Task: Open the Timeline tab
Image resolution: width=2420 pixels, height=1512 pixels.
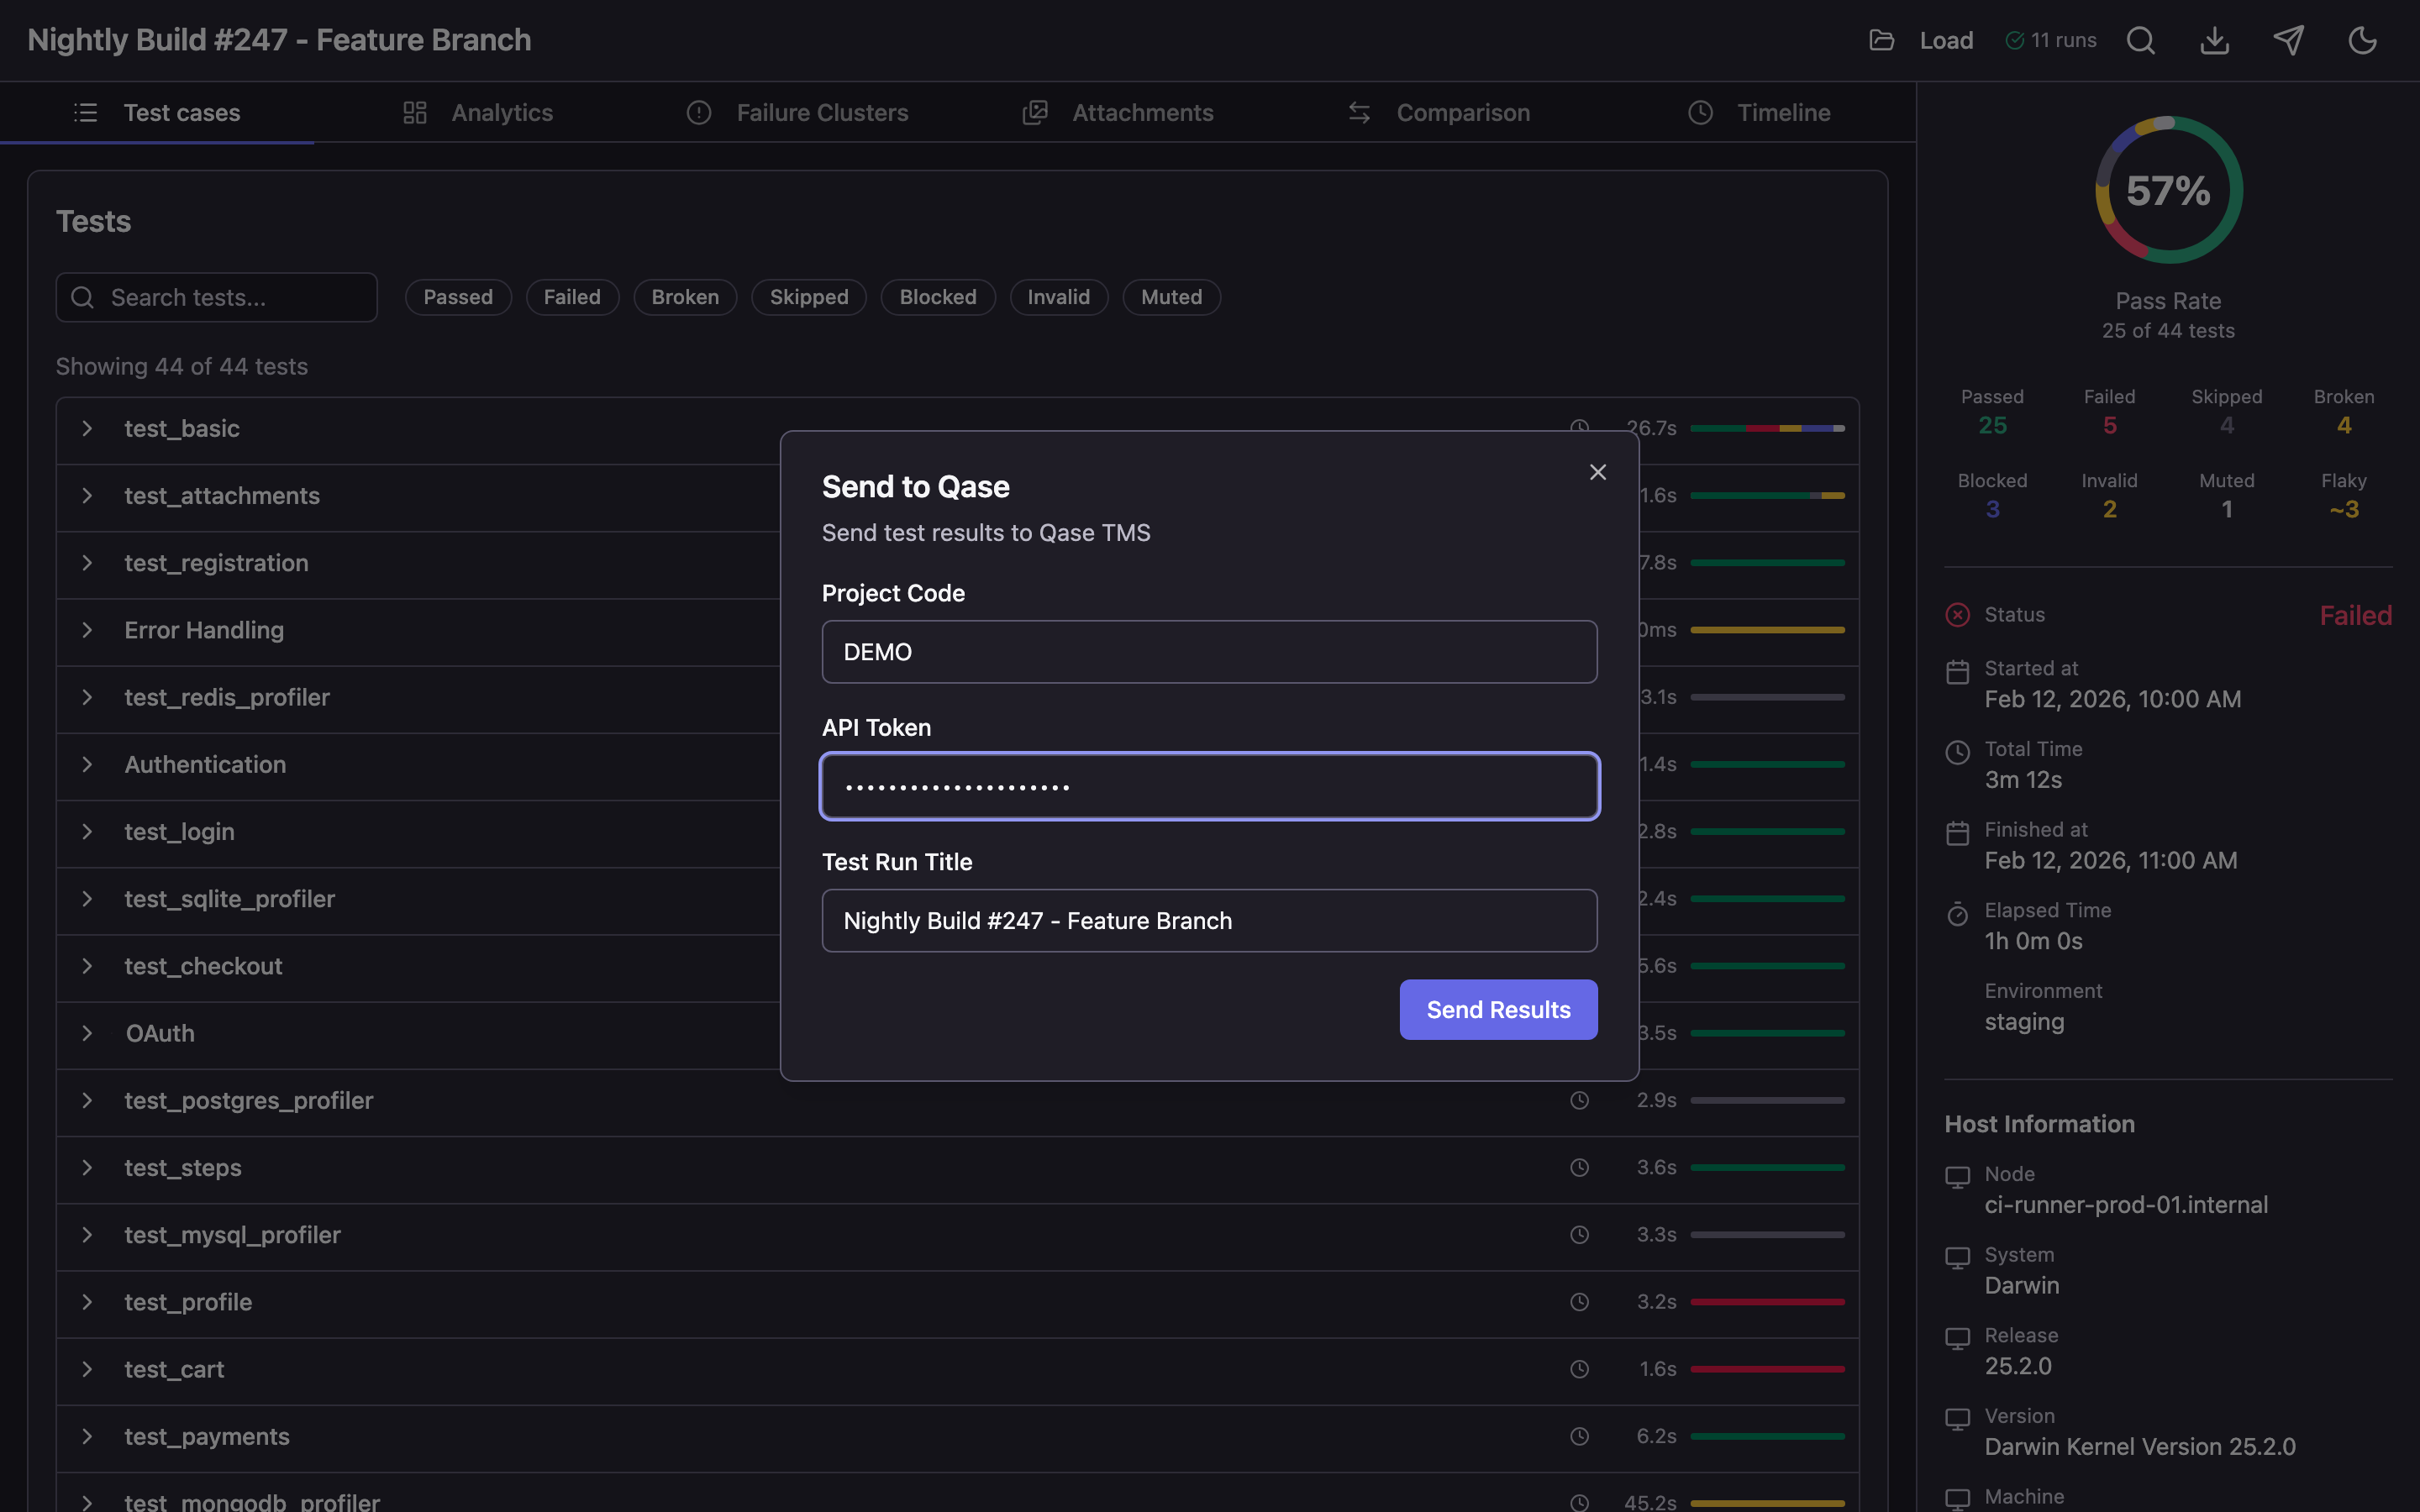Action: tap(1783, 112)
